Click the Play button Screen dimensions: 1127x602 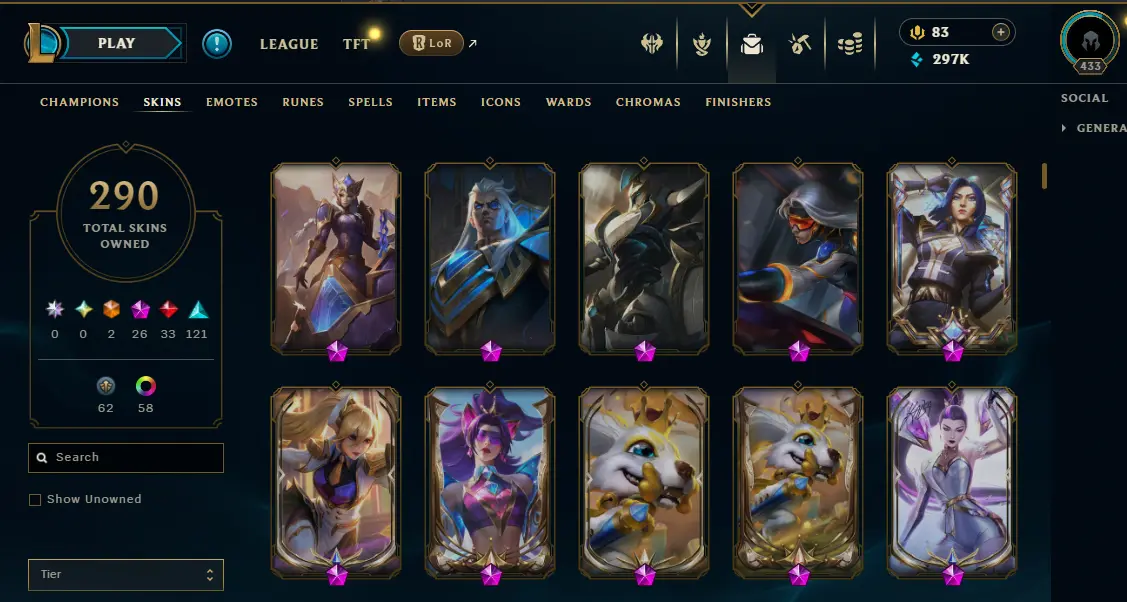point(116,43)
